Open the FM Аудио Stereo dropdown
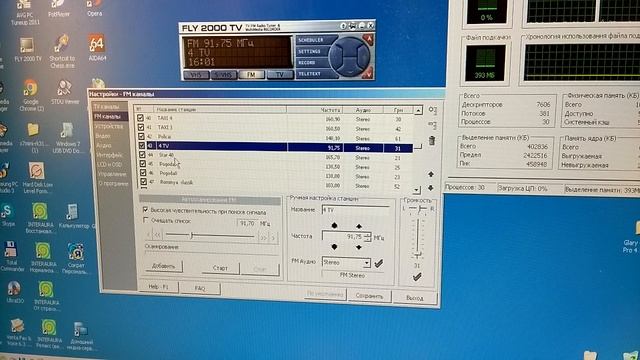The image size is (640, 360). tap(367, 263)
